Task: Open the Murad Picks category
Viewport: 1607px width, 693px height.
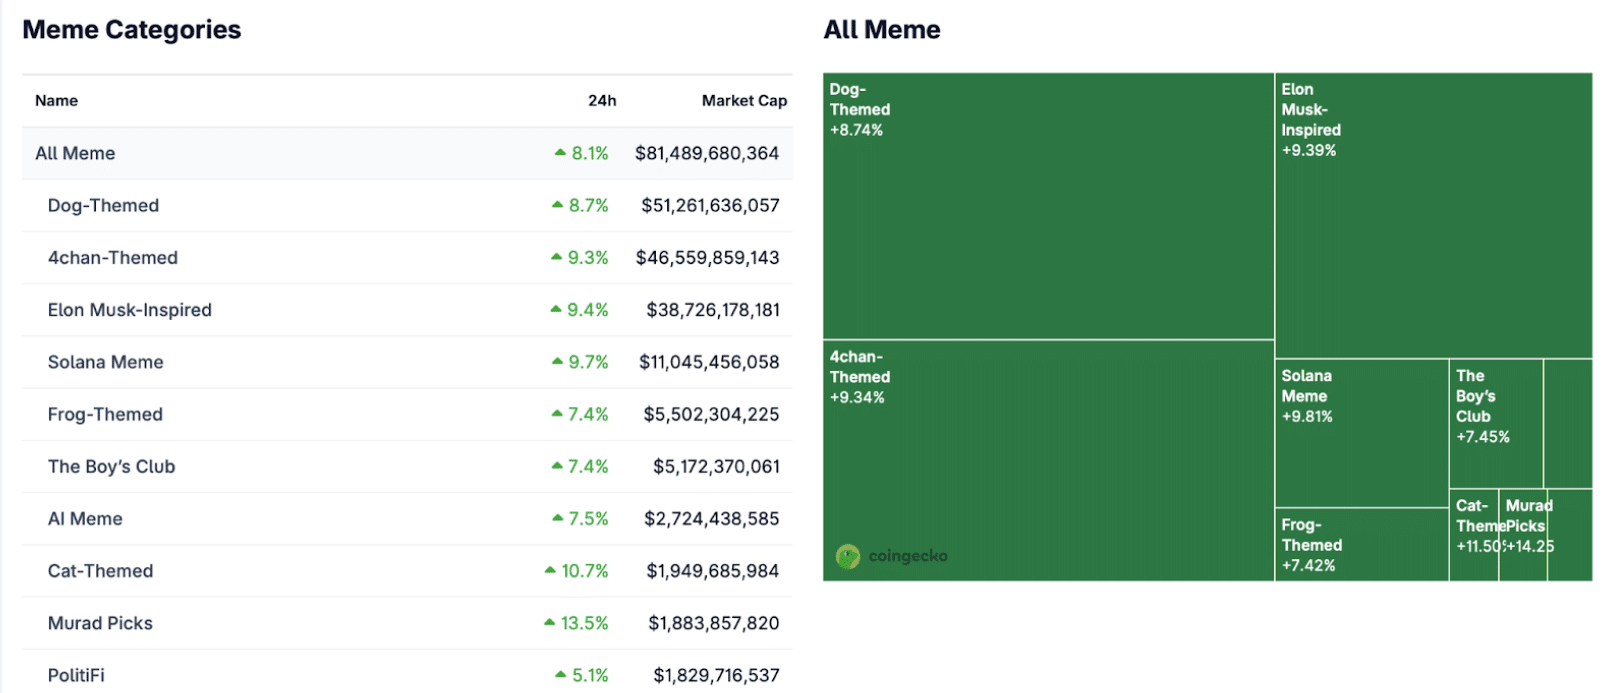Action: point(100,623)
